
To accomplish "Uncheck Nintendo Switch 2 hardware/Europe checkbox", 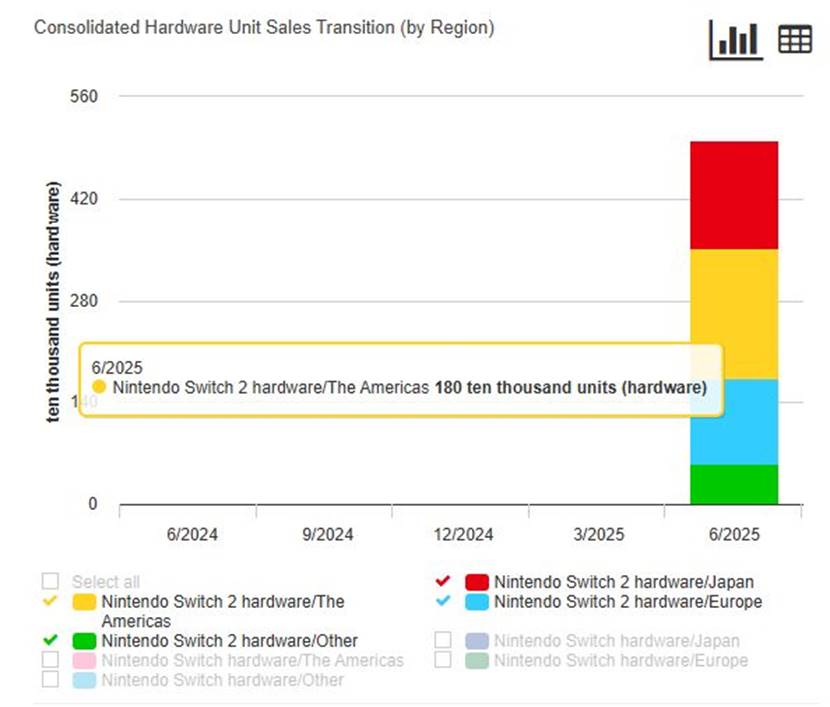I will [x=443, y=601].
